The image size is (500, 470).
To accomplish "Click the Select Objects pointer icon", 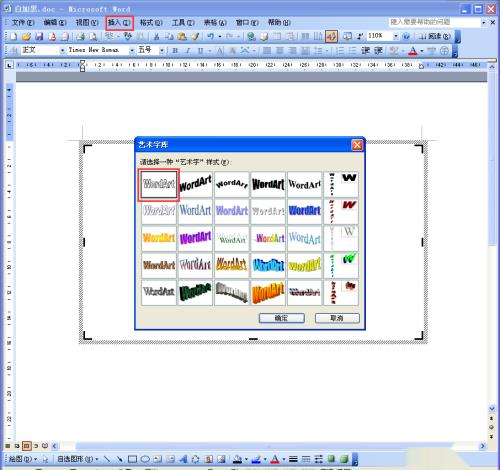I will [45, 459].
